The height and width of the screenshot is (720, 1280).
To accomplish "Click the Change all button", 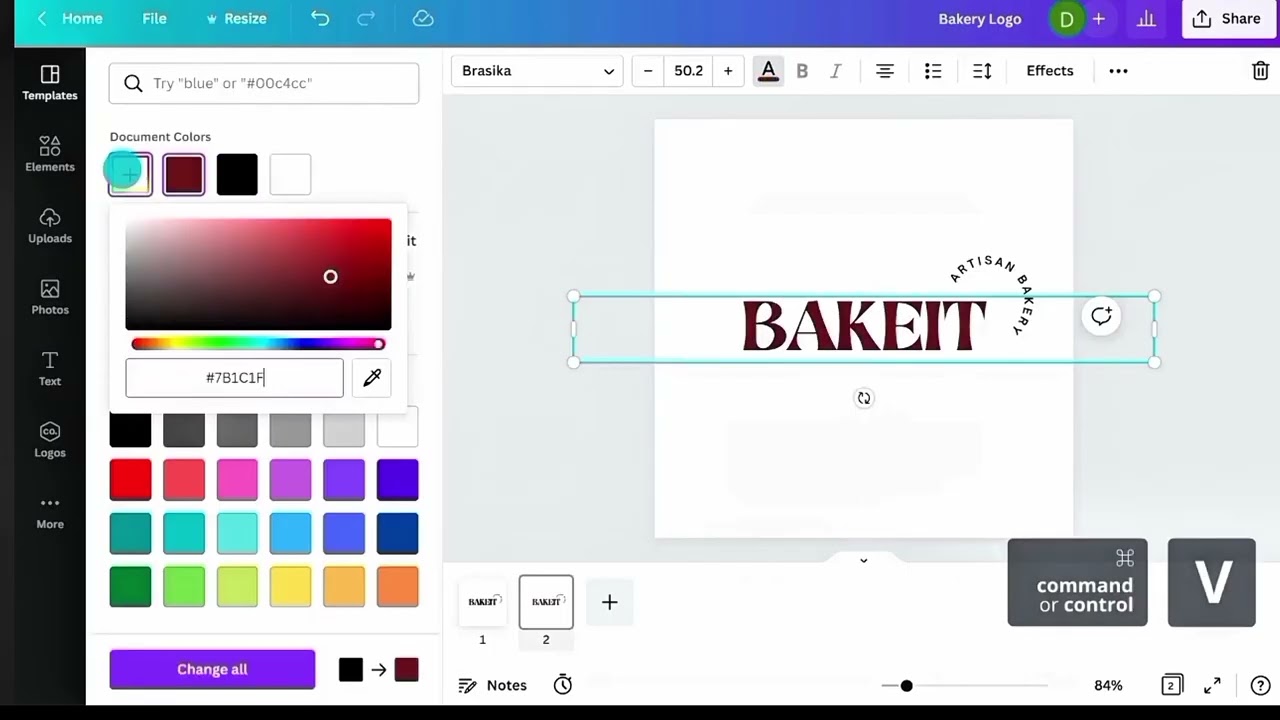I will point(212,669).
